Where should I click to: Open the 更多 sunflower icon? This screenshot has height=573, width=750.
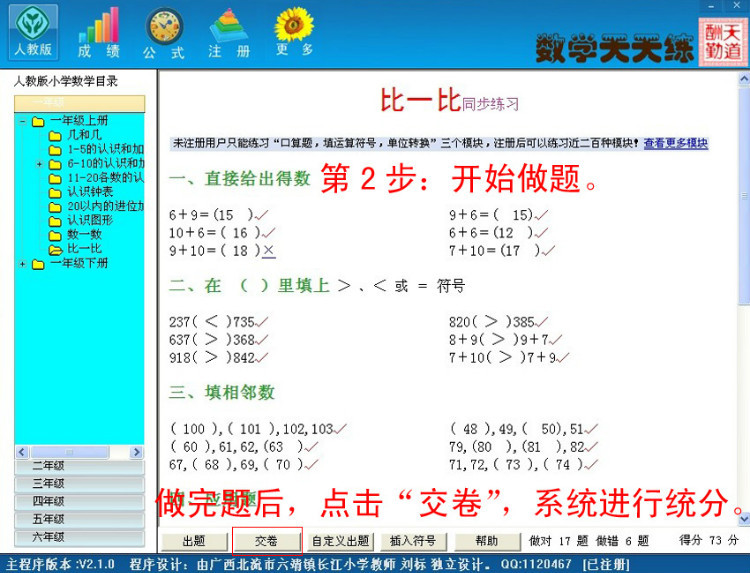pos(294,32)
